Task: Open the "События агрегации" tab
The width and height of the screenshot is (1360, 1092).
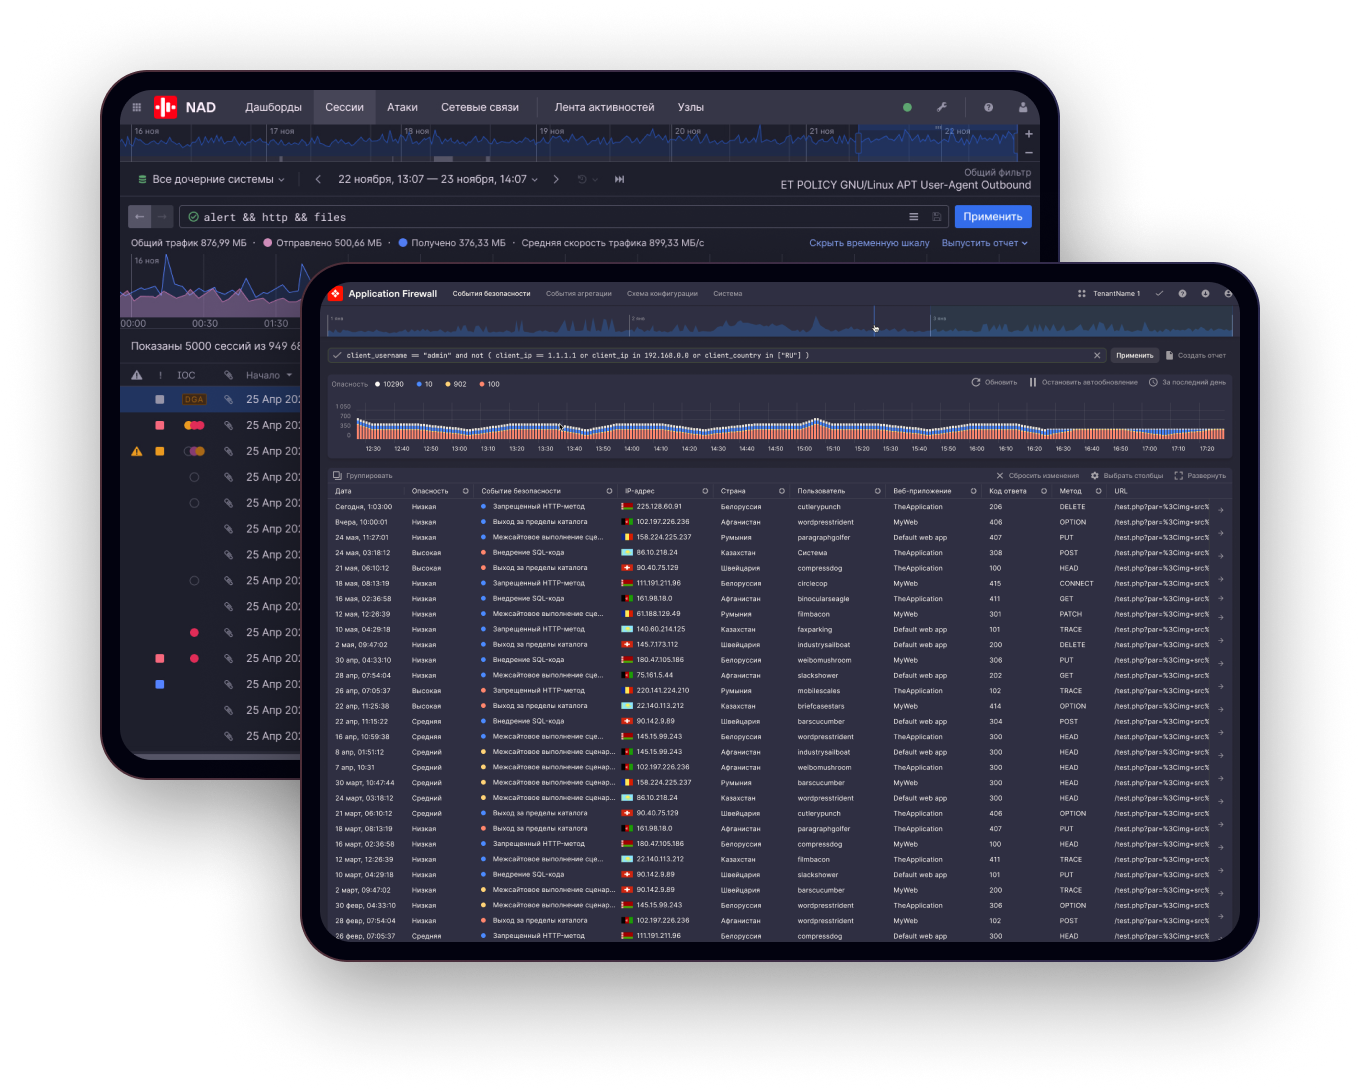Action: click(x=578, y=294)
